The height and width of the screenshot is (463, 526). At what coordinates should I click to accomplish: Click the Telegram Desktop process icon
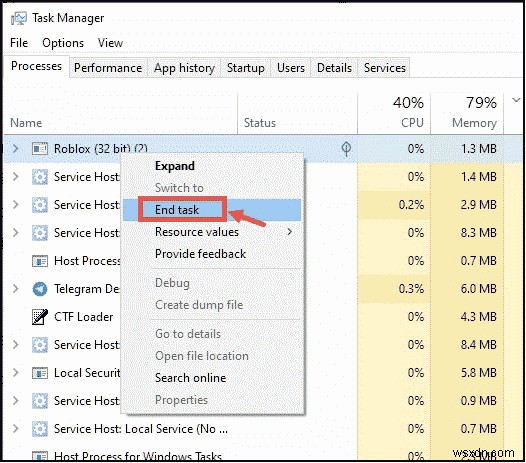[x=40, y=289]
